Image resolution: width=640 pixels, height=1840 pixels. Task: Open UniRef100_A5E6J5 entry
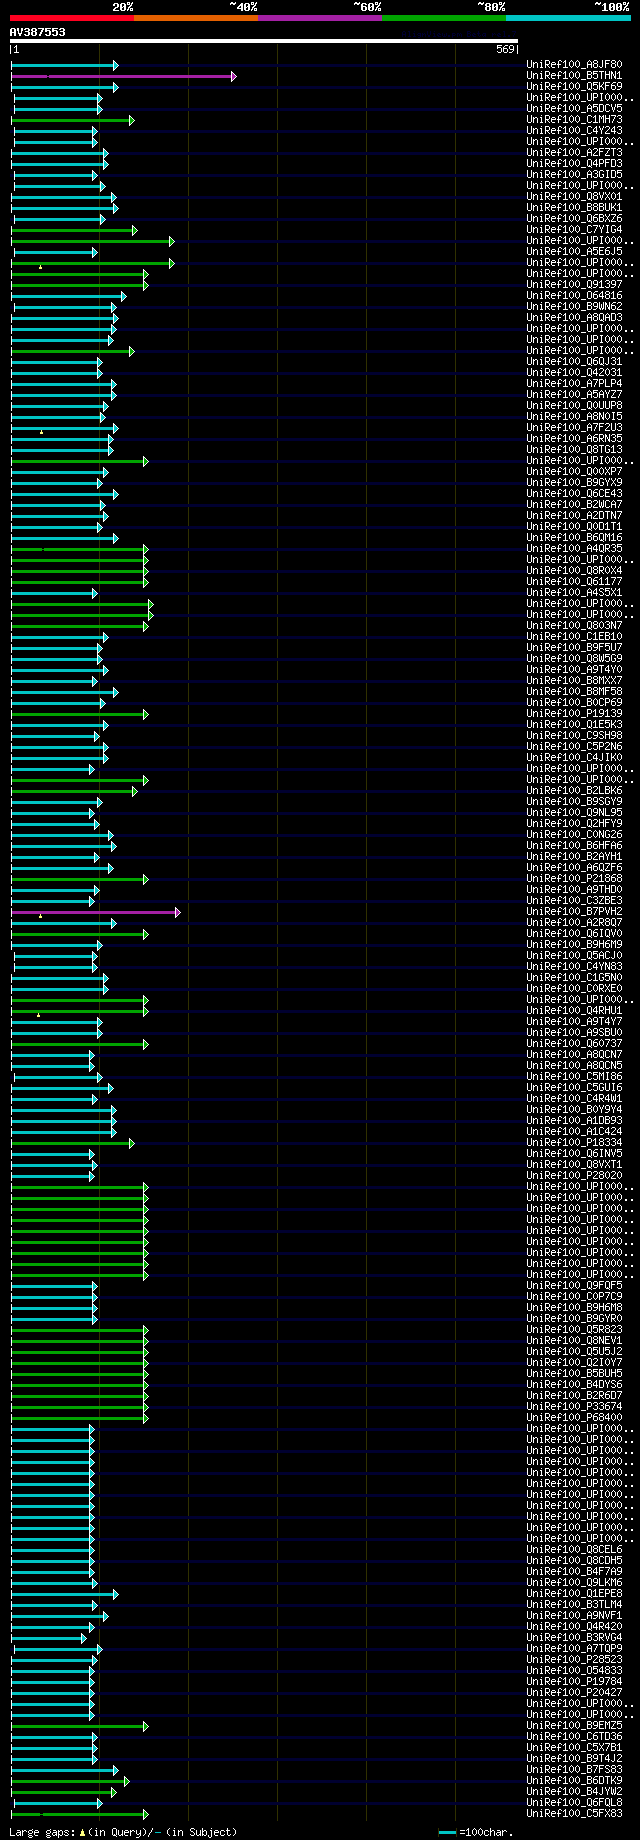(x=574, y=252)
